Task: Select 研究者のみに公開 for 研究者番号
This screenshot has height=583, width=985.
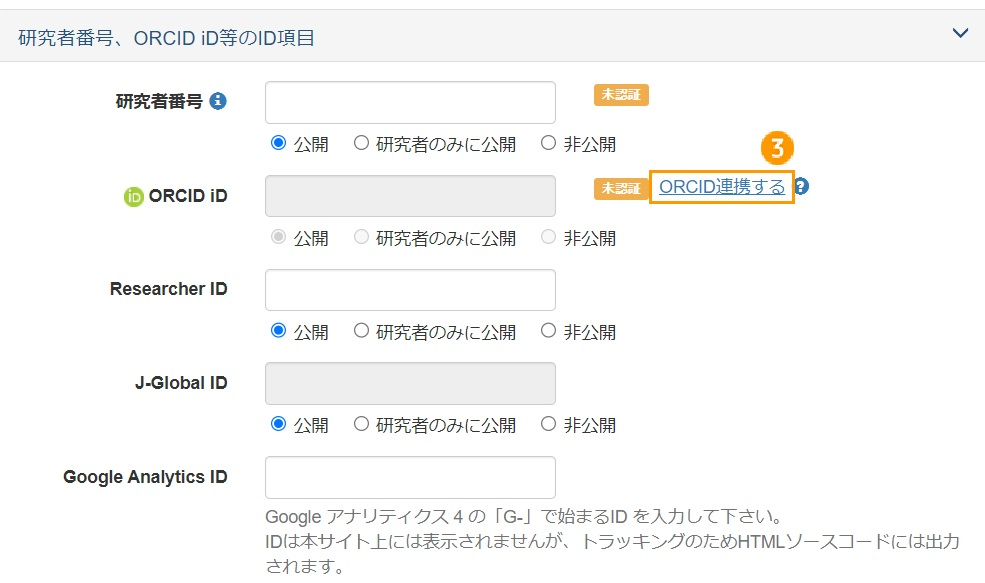Action: pyautogui.click(x=360, y=143)
